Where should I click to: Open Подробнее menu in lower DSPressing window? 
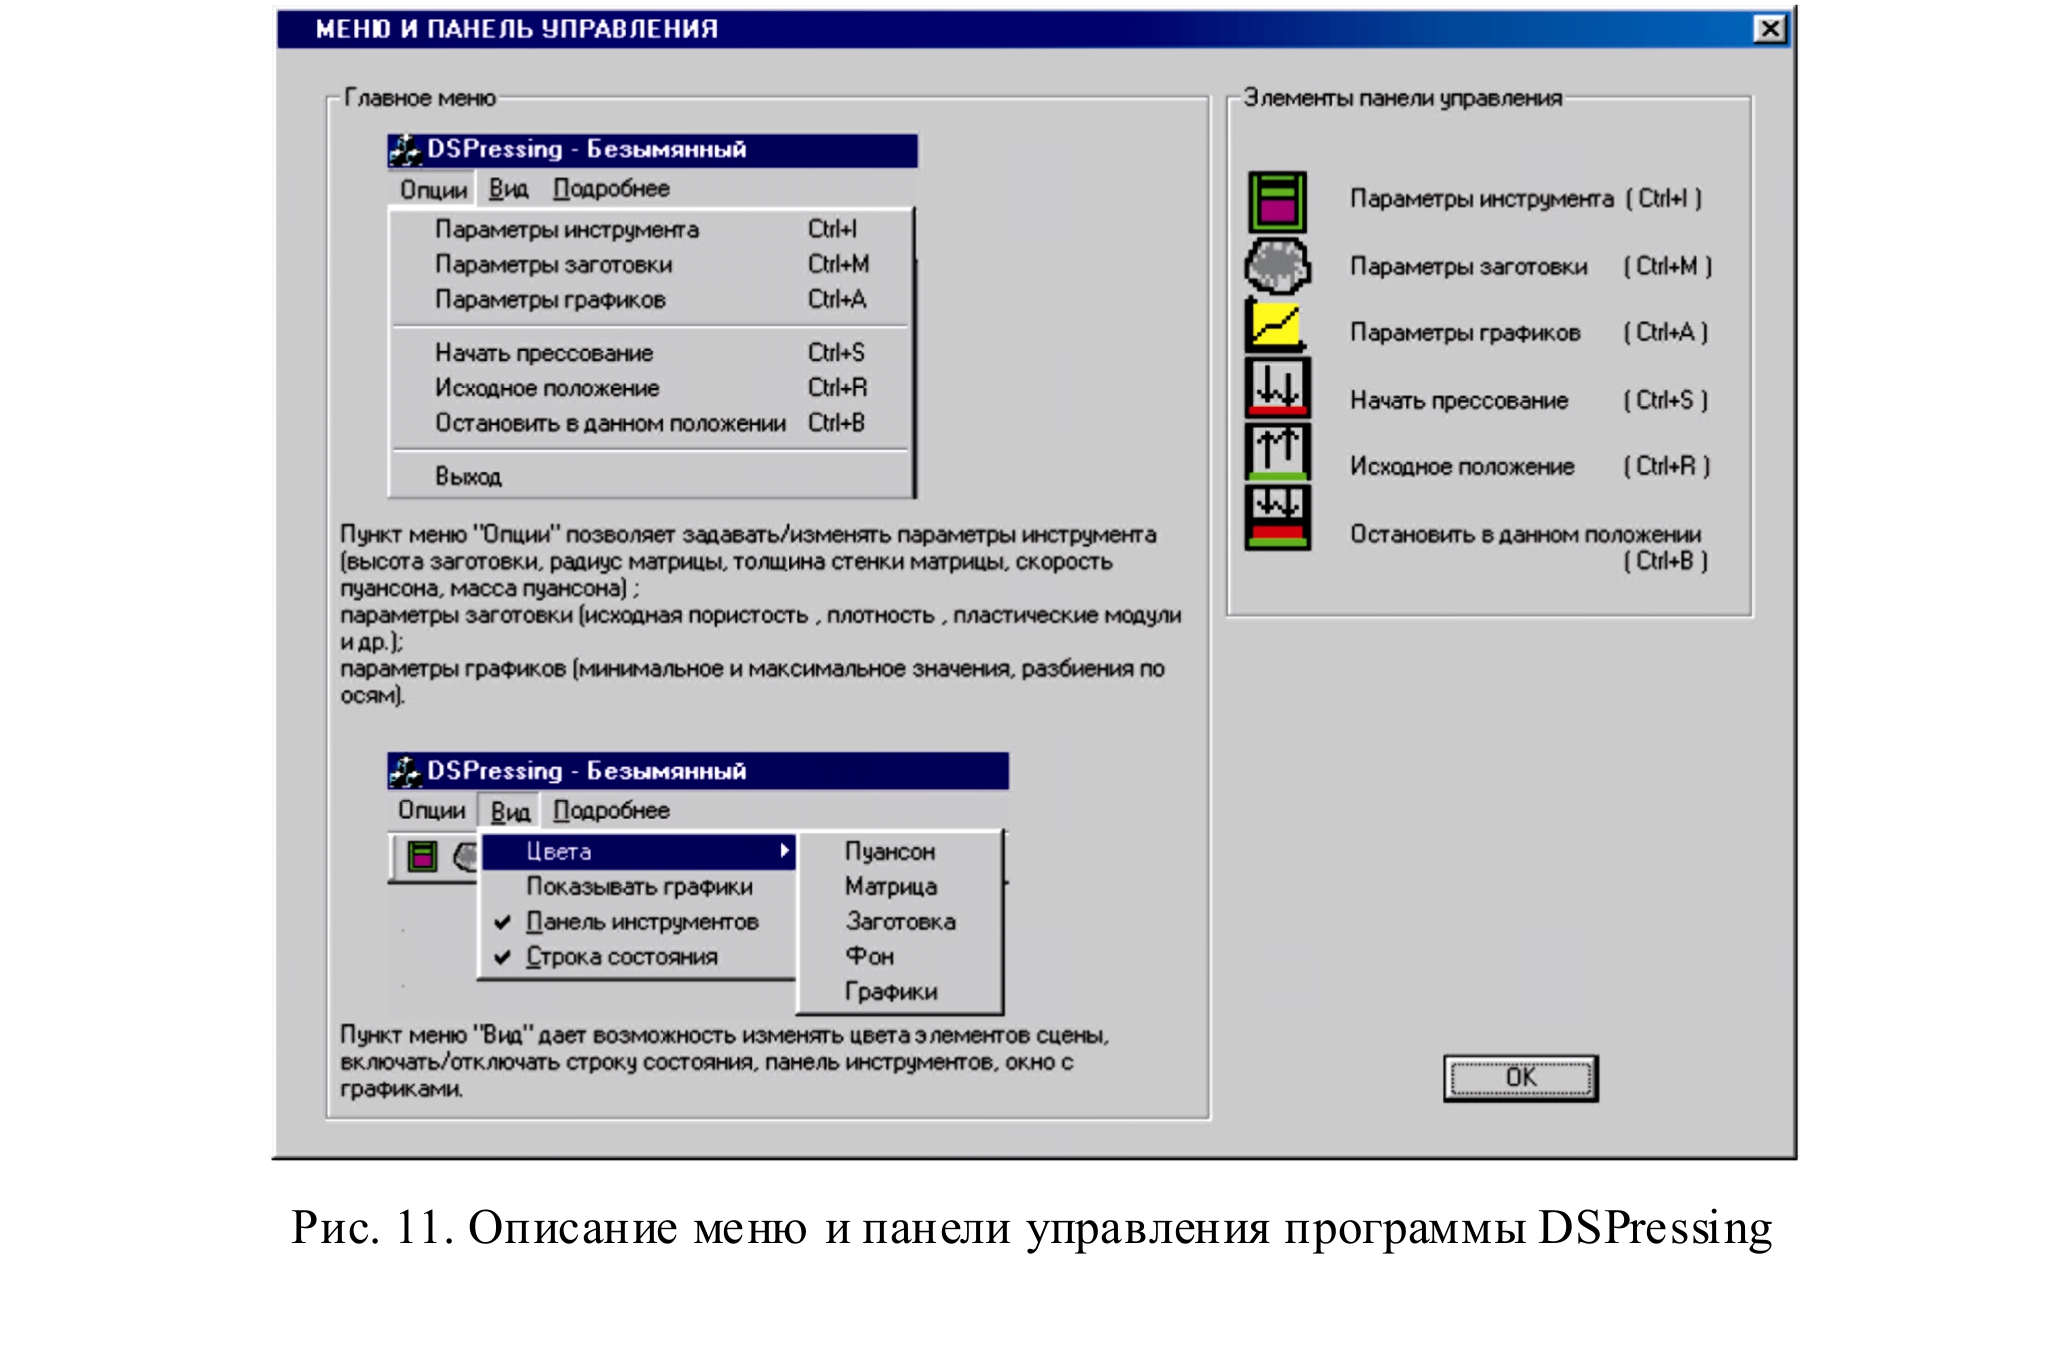click(x=611, y=811)
